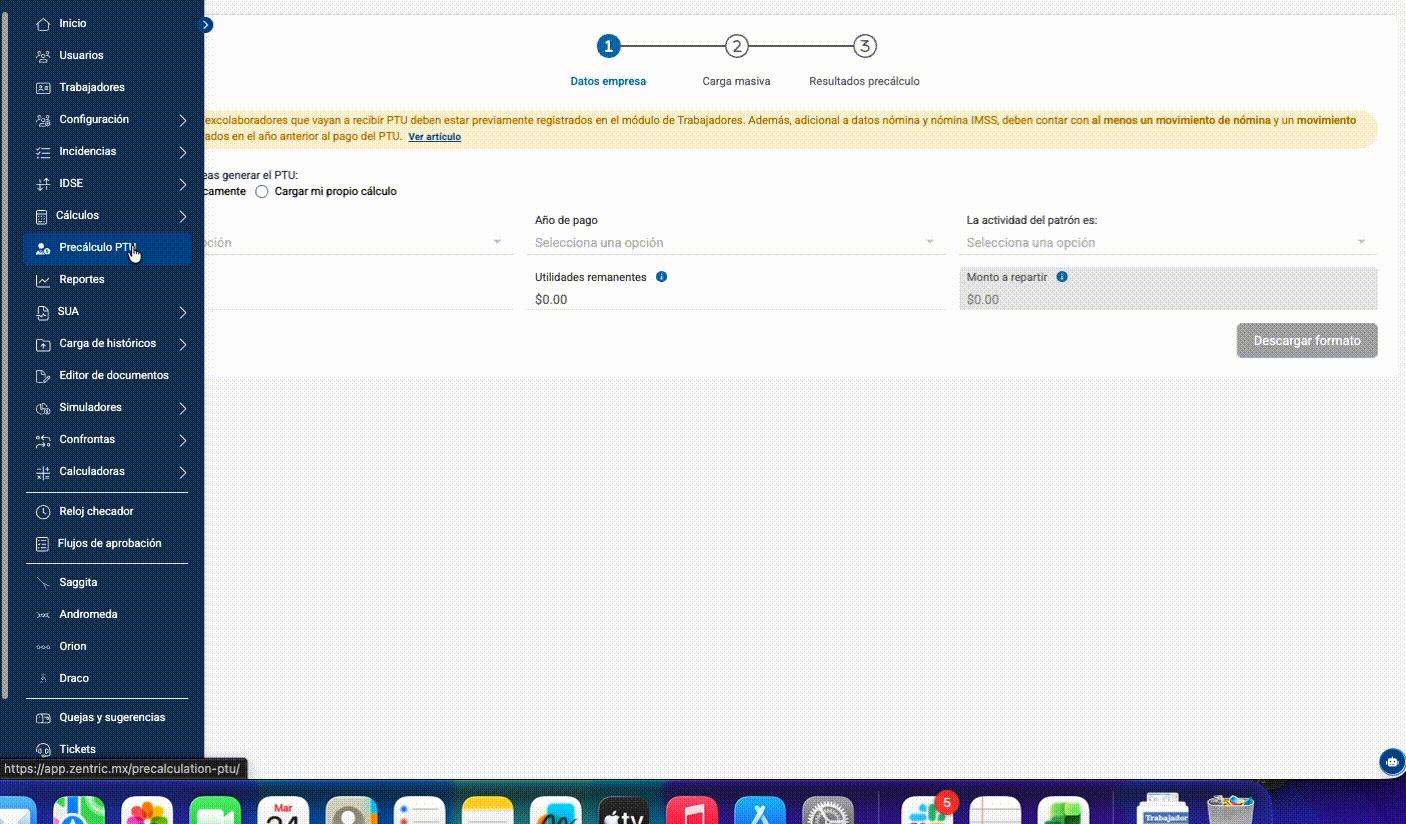Viewport: 1406px width, 824px height.
Task: Open Reloj checador clock icon
Action: point(42,511)
